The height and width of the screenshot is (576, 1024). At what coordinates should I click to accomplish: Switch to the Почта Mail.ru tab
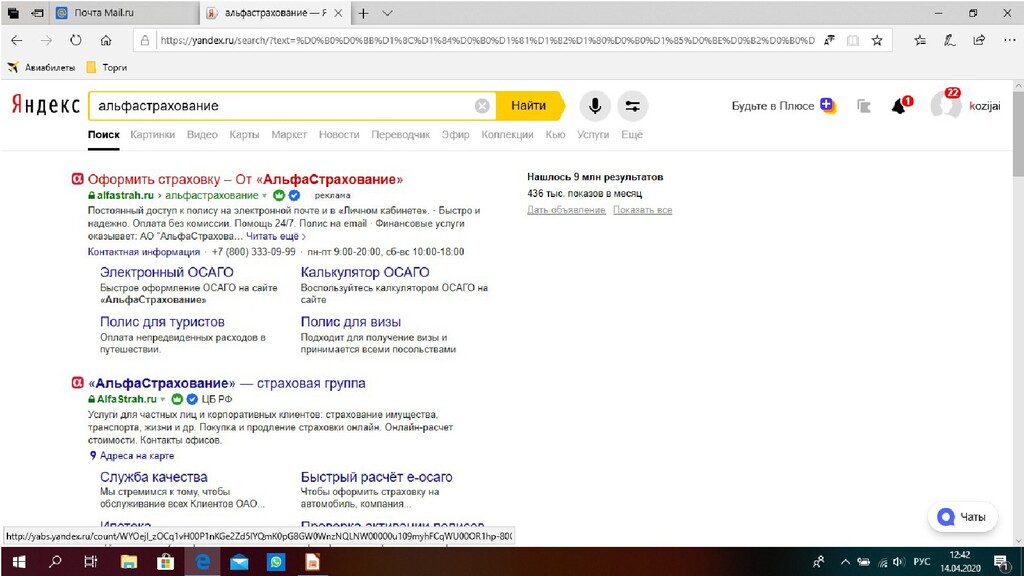point(124,13)
